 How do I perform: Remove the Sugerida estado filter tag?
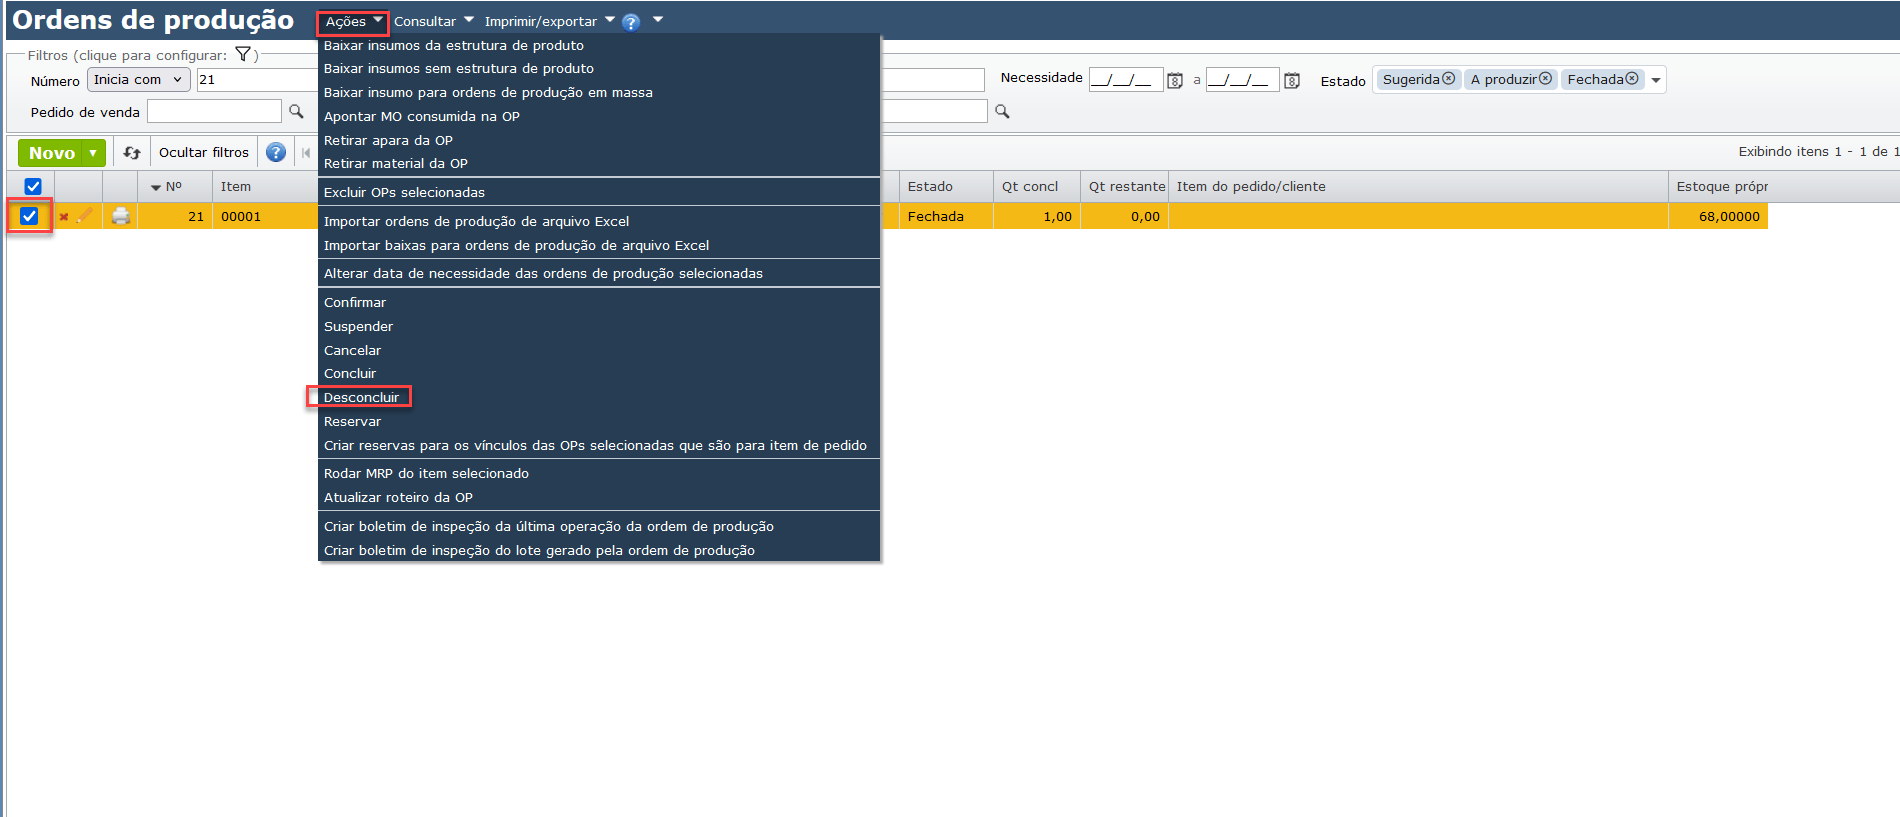click(x=1448, y=79)
